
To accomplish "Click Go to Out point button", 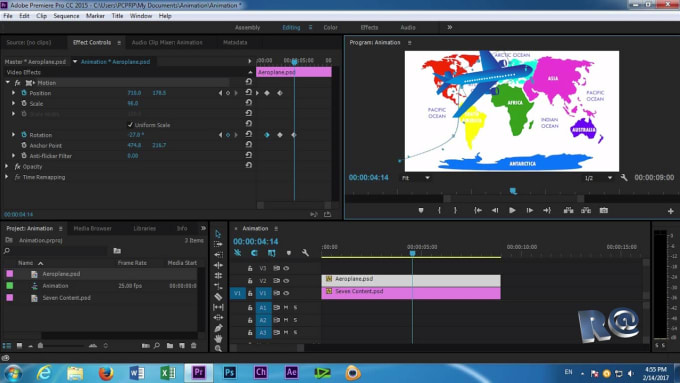I will click(x=547, y=210).
